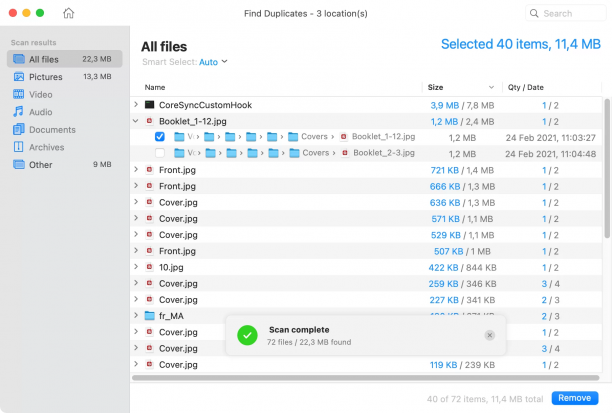Screen dimensions: 612x413
Task: Toggle Size column sort chevron
Action: click(491, 87)
